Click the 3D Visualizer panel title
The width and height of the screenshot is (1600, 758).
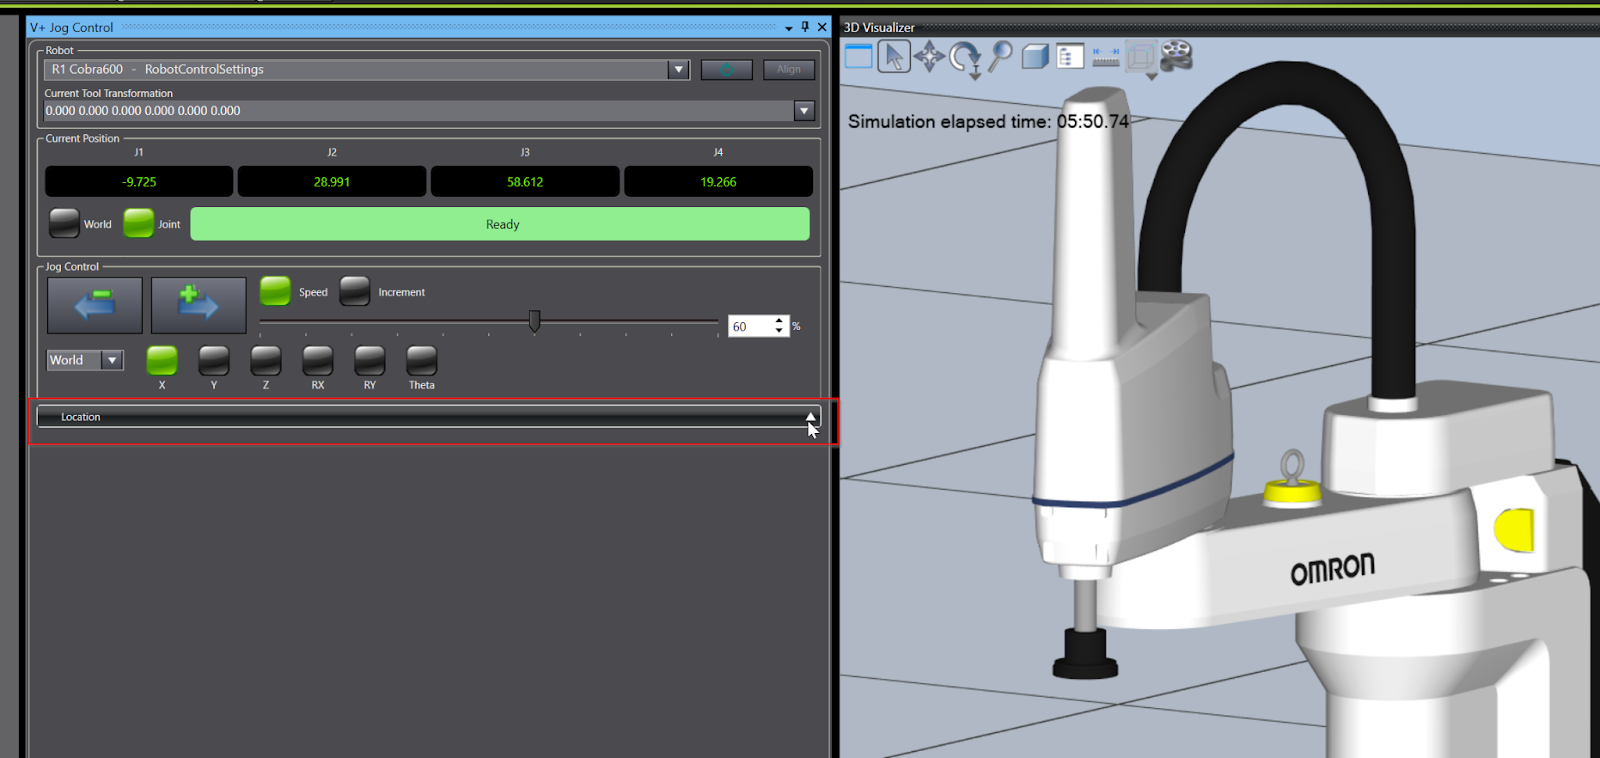(x=879, y=28)
